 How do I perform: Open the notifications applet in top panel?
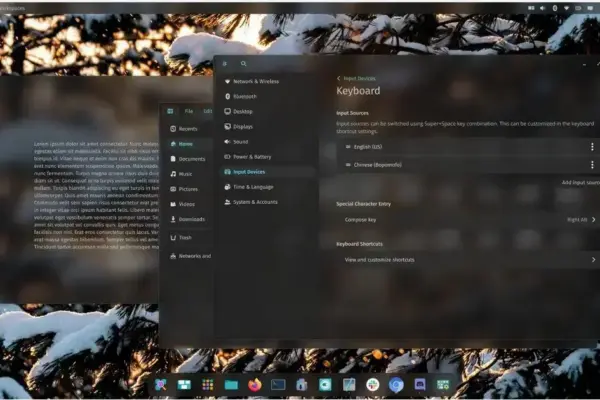[x=590, y=8]
